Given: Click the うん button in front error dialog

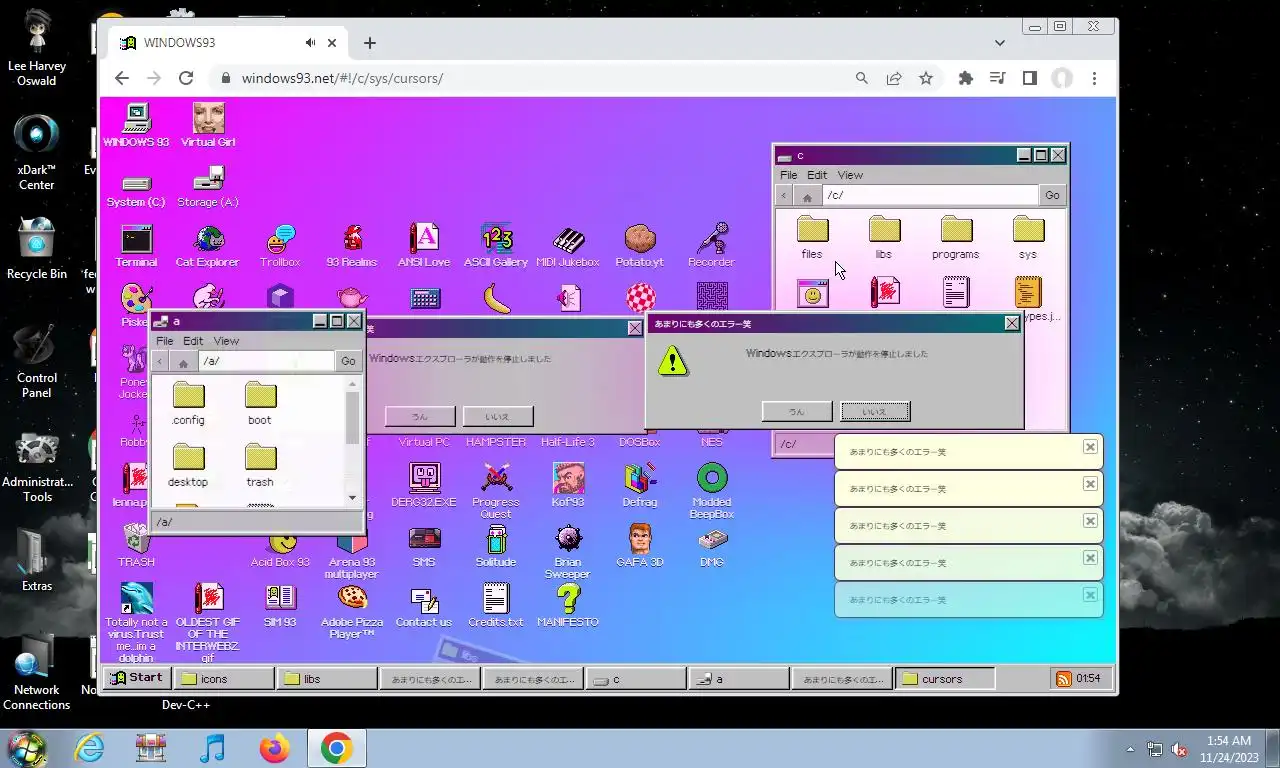Looking at the screenshot, I should (797, 411).
